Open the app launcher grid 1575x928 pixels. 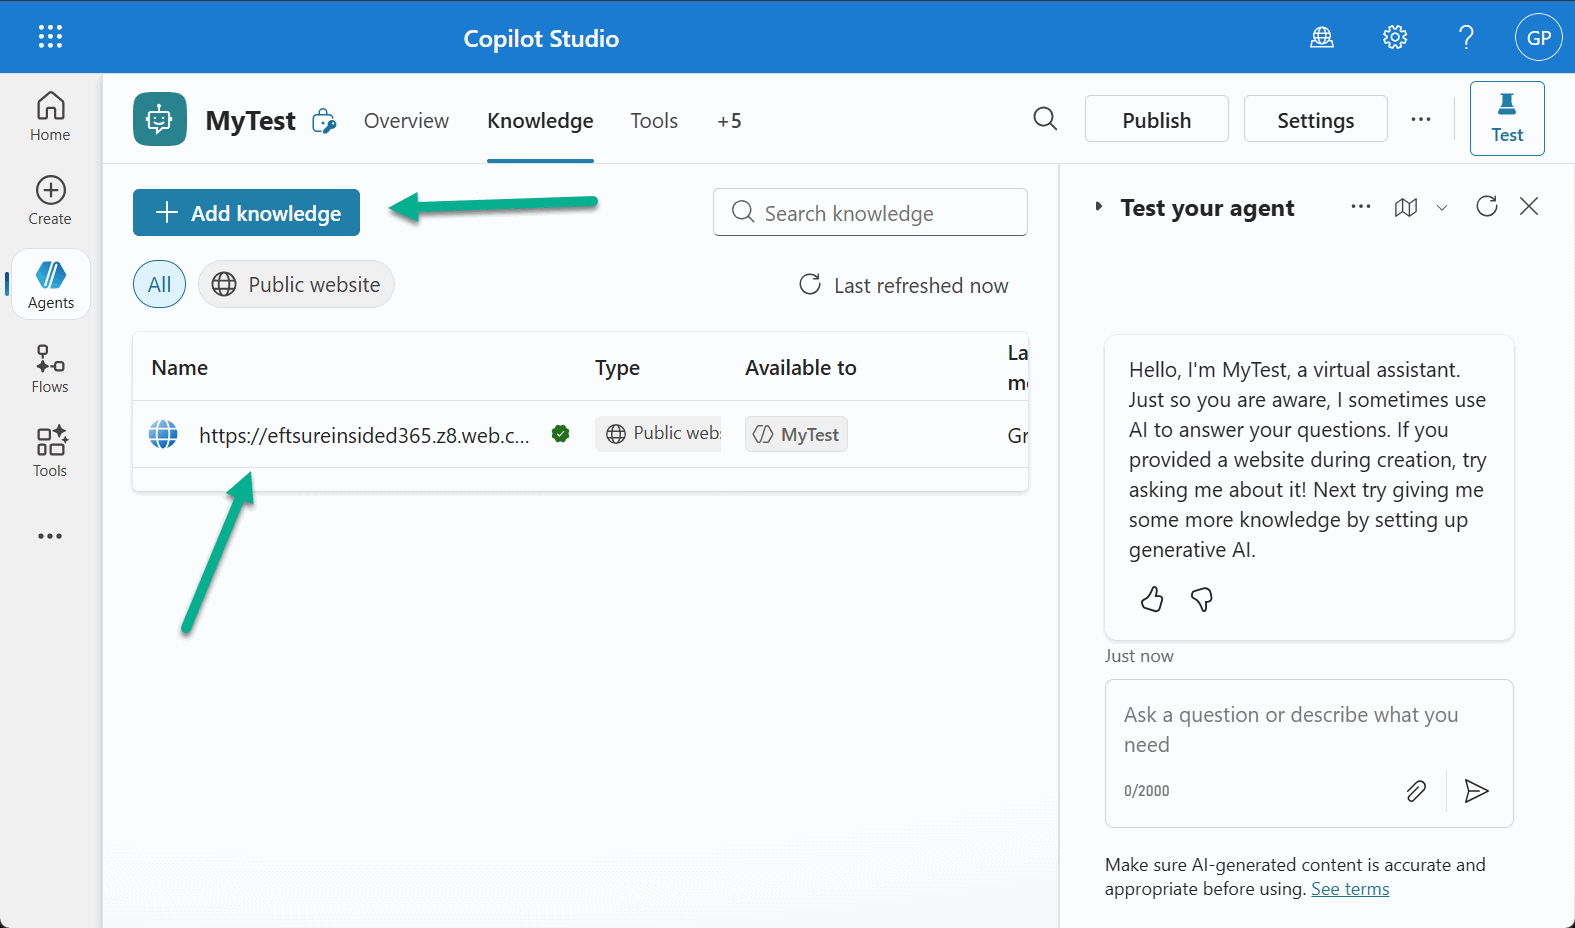click(x=50, y=37)
